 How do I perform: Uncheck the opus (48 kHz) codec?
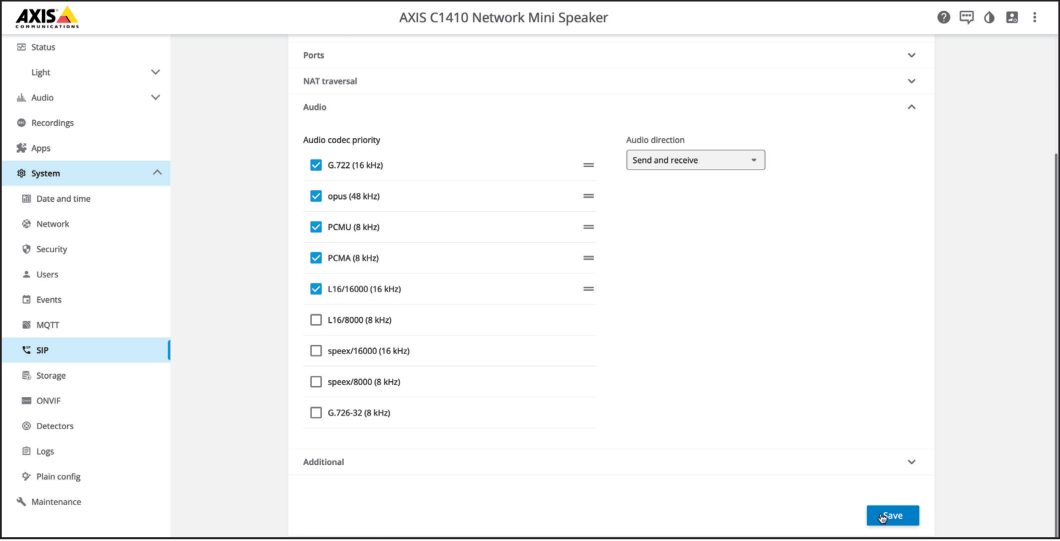[x=316, y=196]
